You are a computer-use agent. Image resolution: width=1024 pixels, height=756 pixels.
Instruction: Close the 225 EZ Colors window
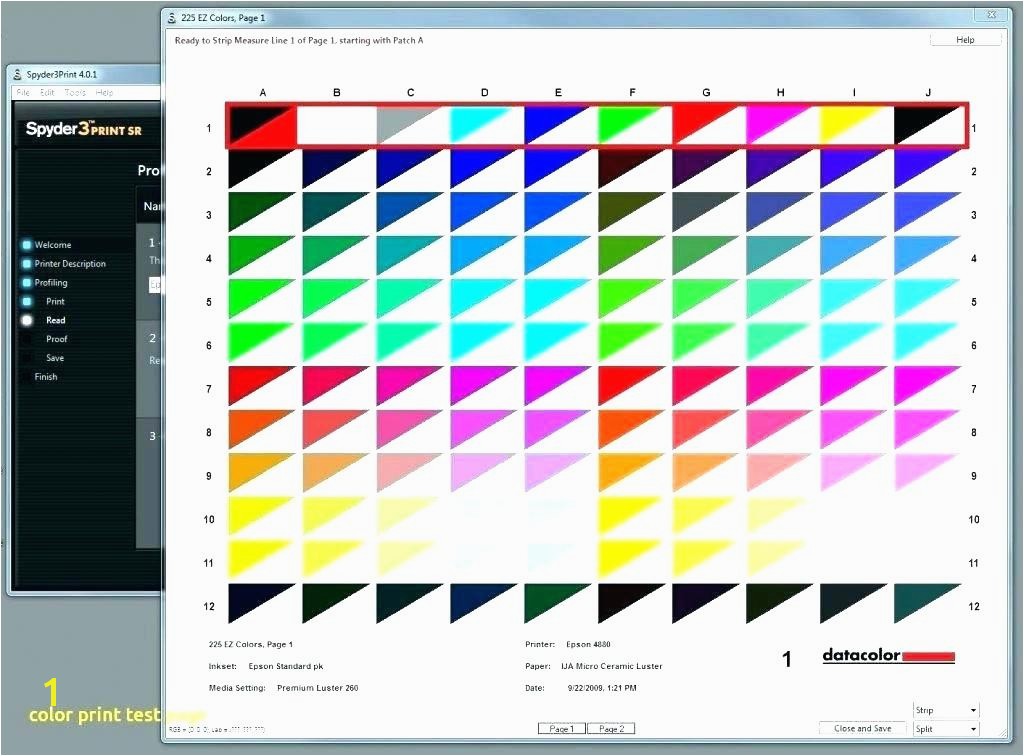tap(991, 14)
